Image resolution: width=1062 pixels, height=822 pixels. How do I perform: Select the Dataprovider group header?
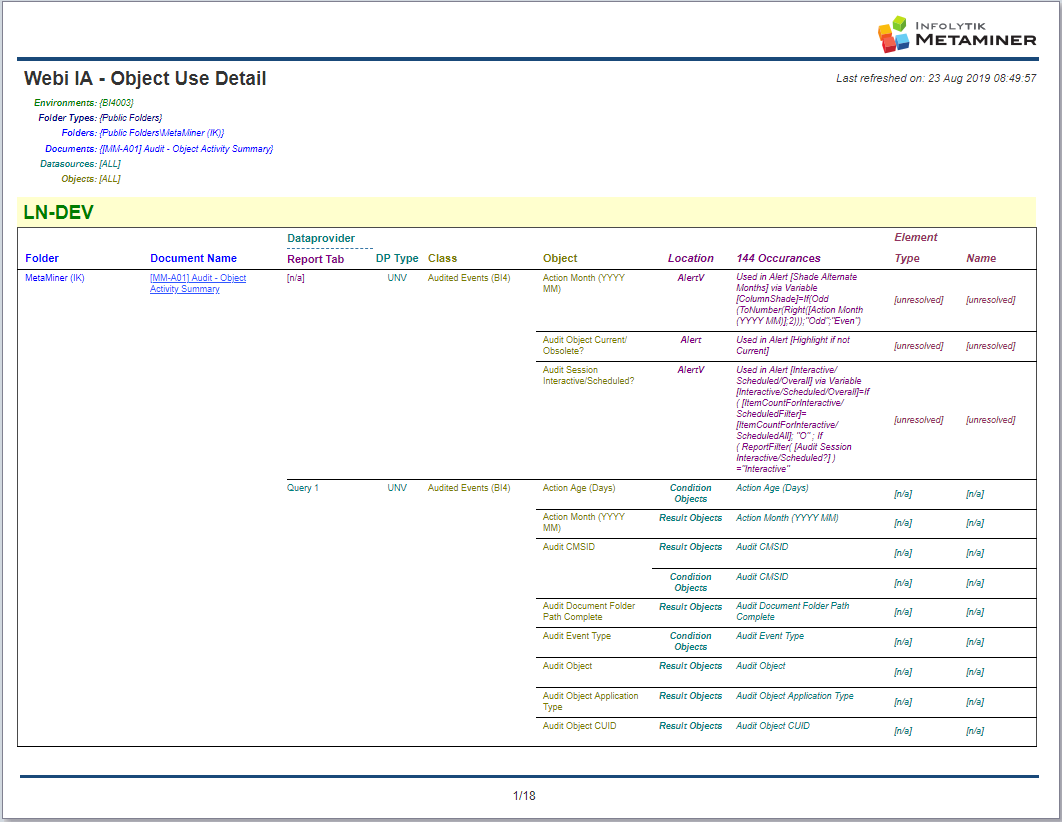click(x=321, y=238)
